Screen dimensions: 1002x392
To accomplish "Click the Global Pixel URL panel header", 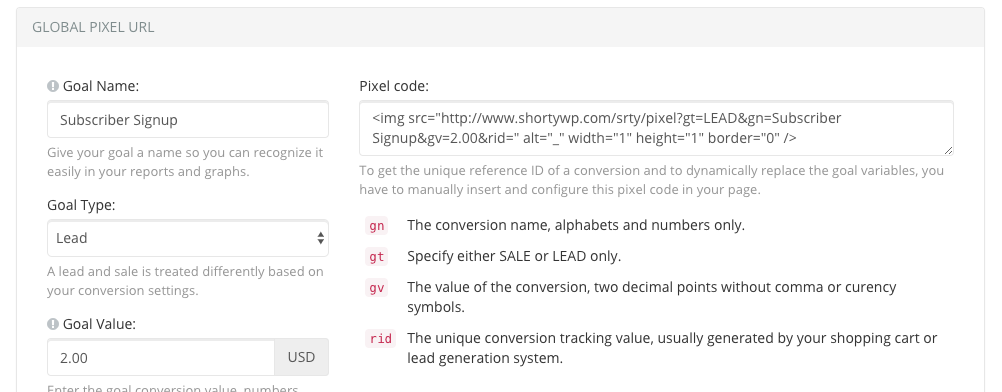I will (500, 27).
